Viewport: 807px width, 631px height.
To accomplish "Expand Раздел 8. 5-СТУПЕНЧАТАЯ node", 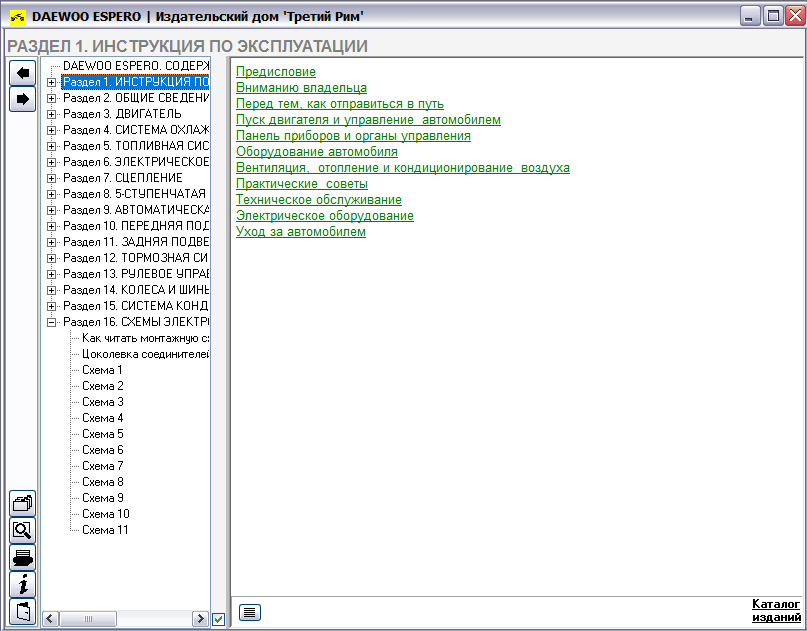I will click(x=51, y=194).
